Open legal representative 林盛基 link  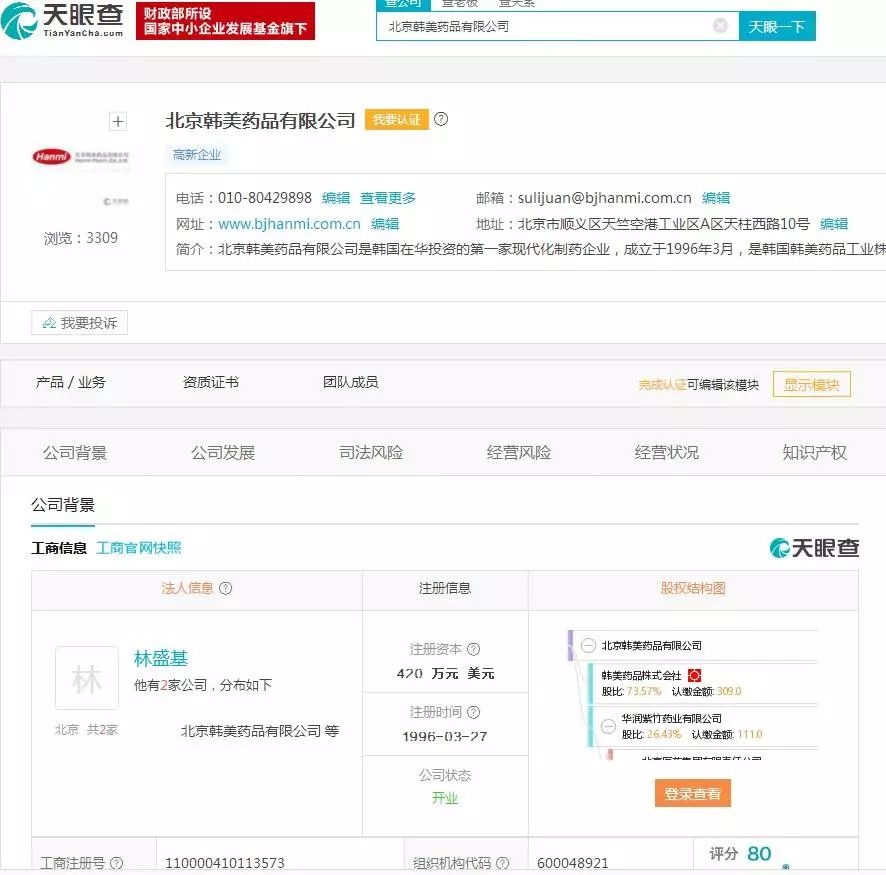[160, 659]
